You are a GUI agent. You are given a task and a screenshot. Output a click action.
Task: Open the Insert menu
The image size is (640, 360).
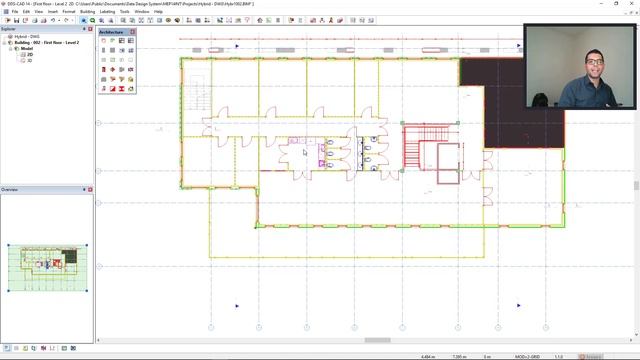click(x=53, y=11)
